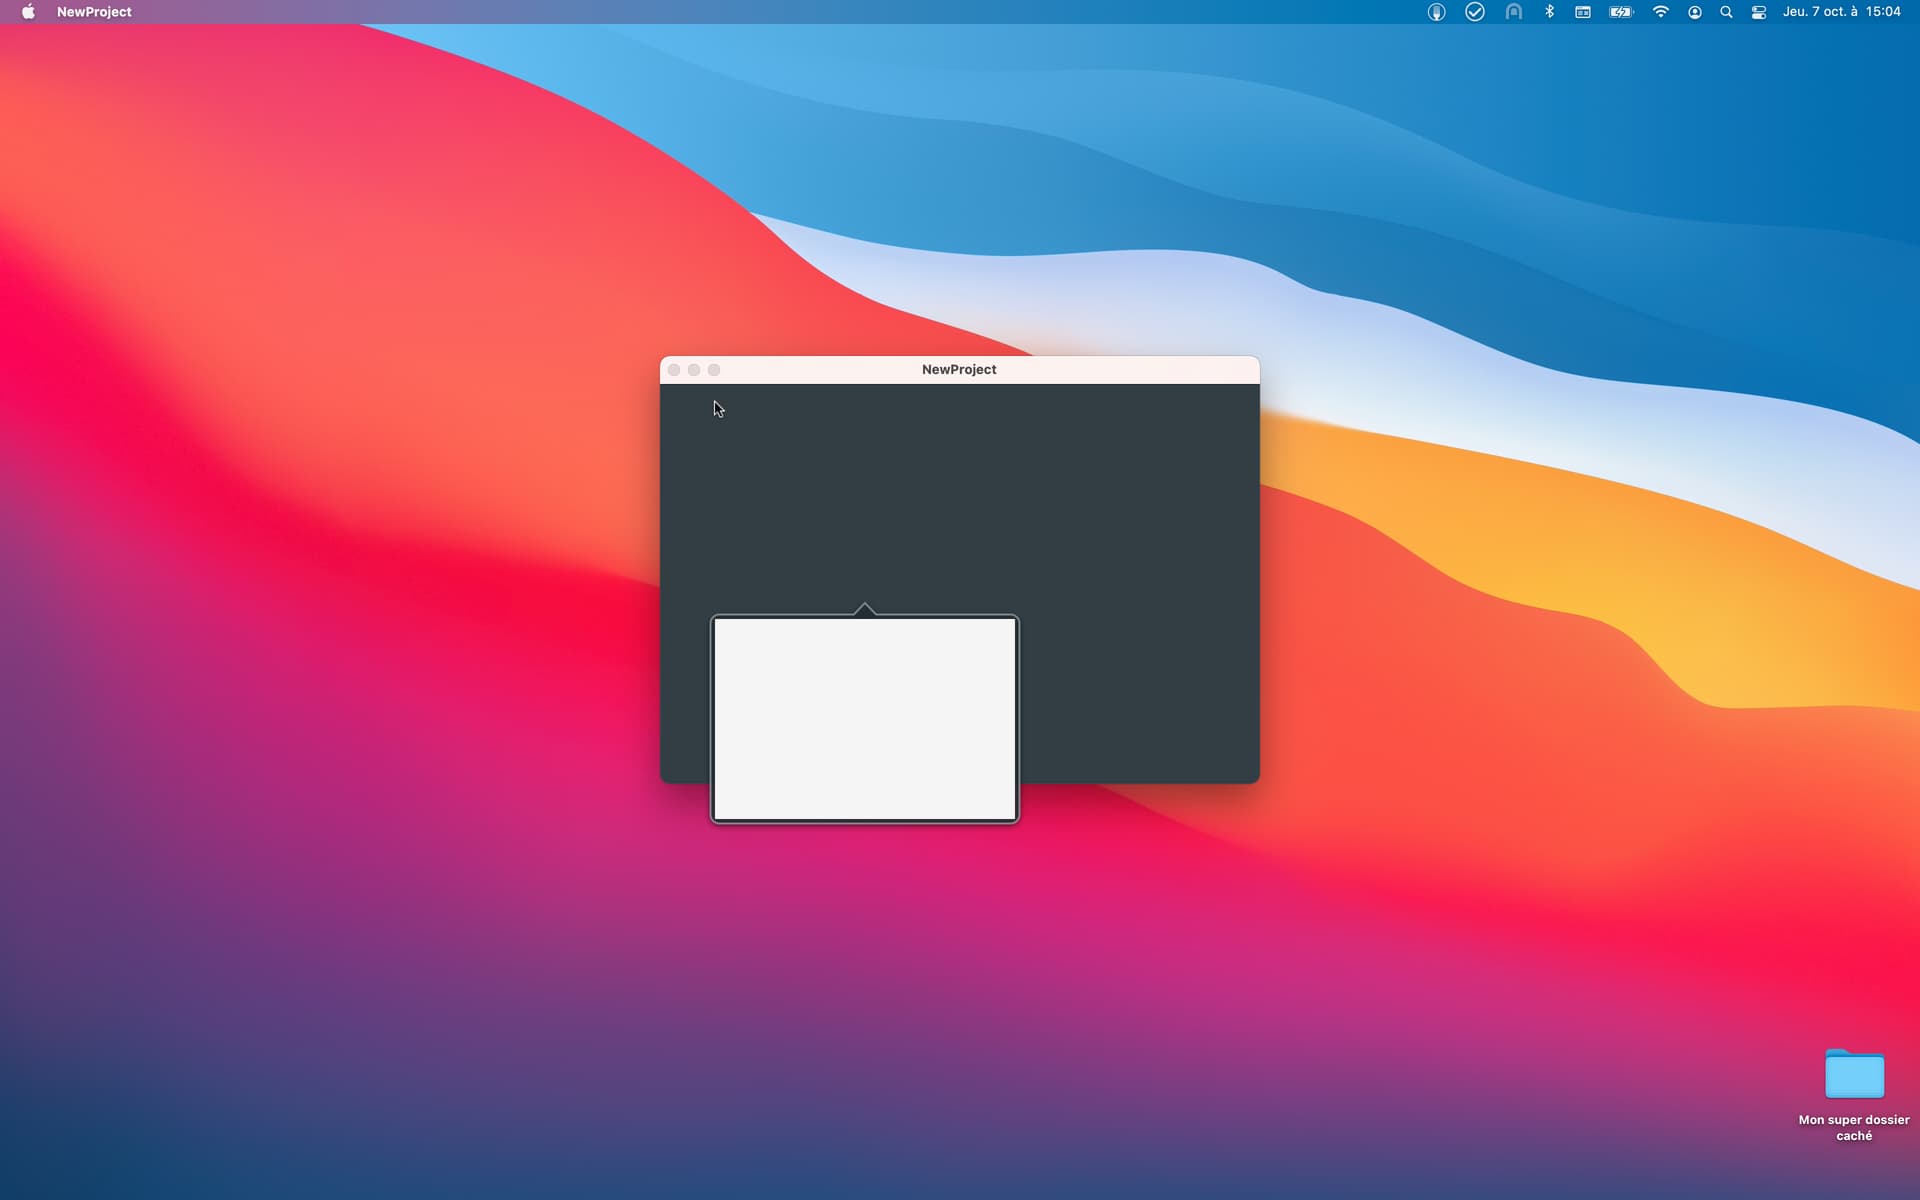This screenshot has width=1920, height=1200.
Task: Open the Bluetooth menu
Action: (x=1549, y=12)
